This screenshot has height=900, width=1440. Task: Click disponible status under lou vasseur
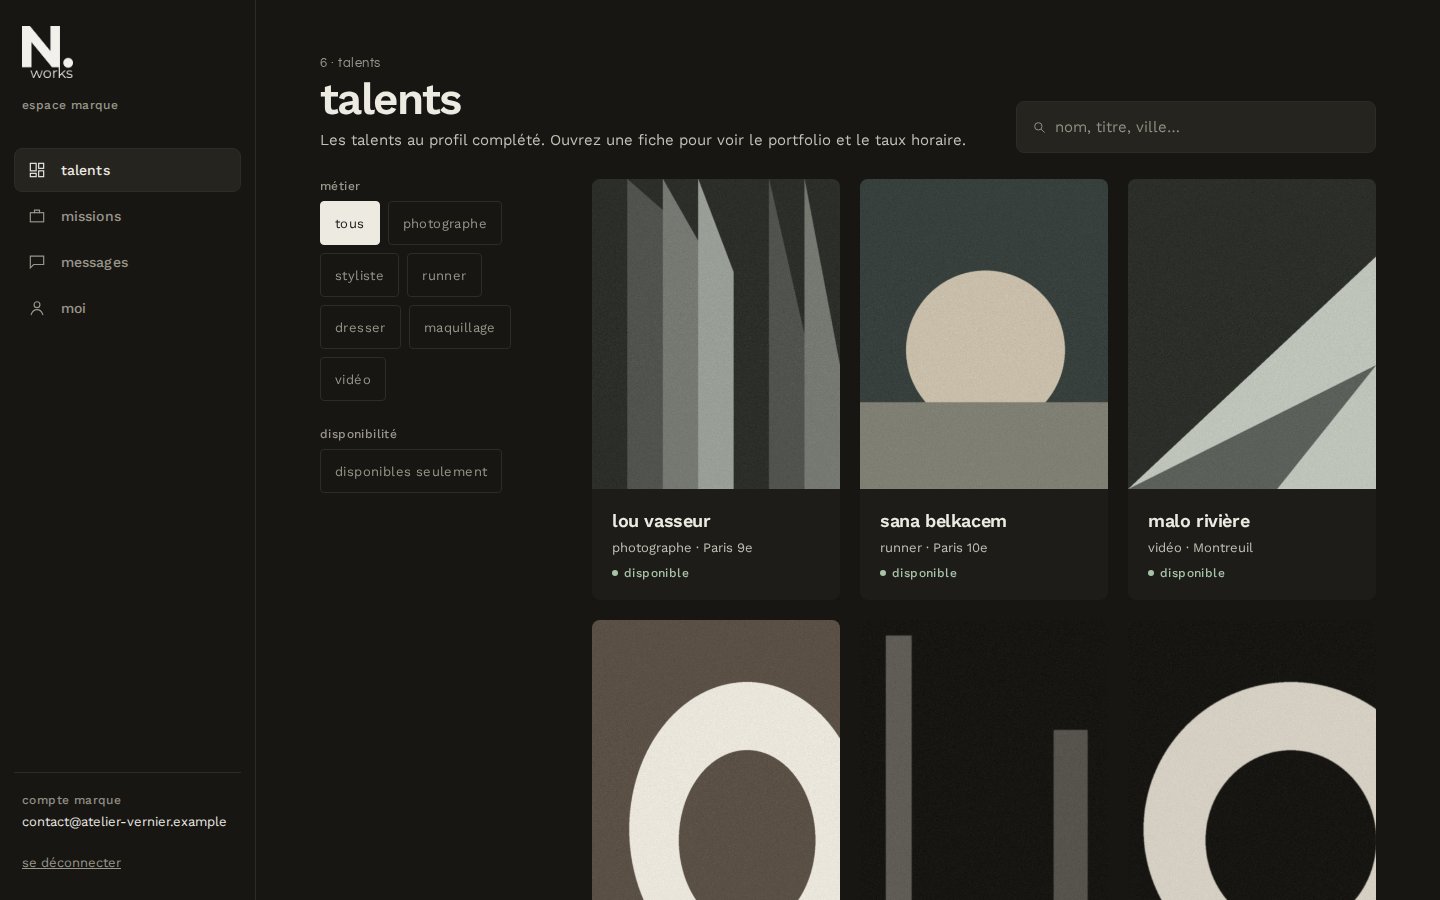click(651, 573)
